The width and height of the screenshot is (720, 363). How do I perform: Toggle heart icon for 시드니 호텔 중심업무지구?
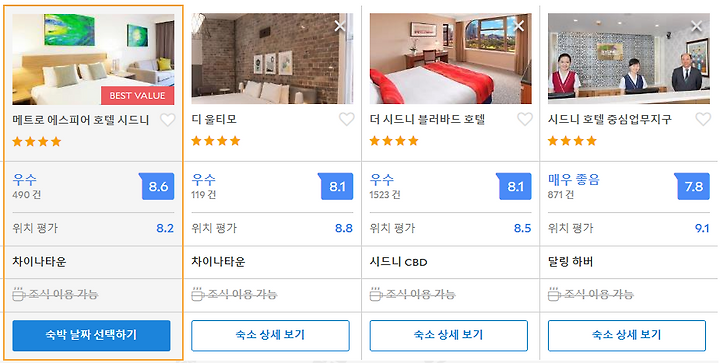[x=703, y=119]
